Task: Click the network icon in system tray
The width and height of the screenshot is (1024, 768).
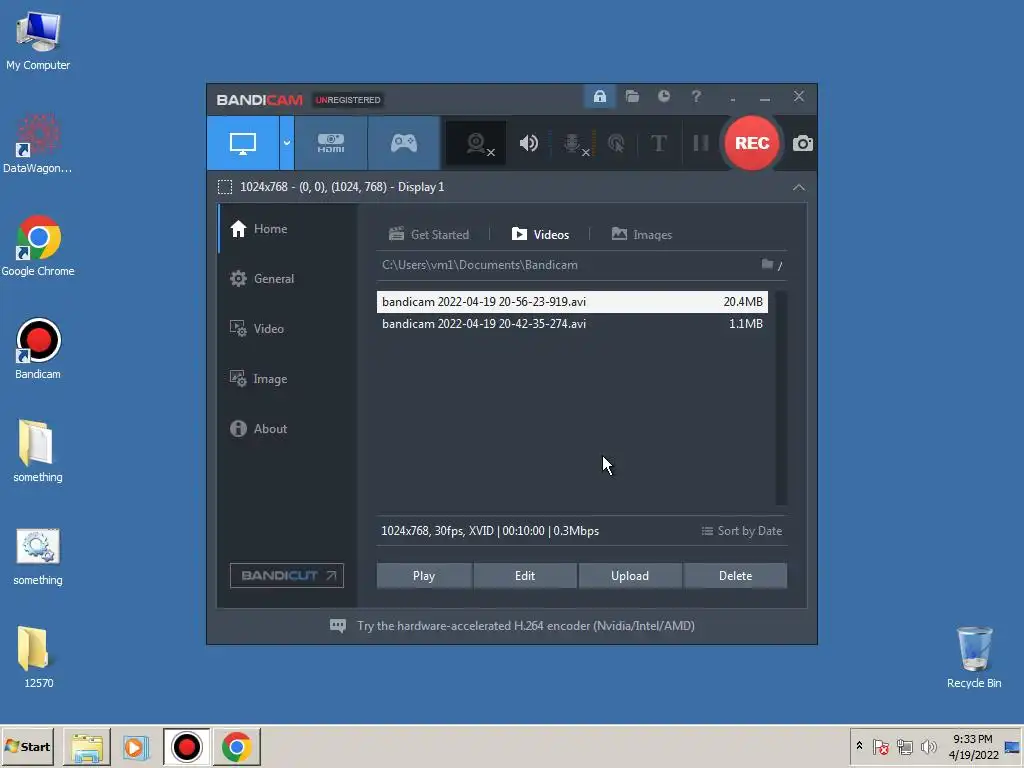Action: click(x=904, y=746)
